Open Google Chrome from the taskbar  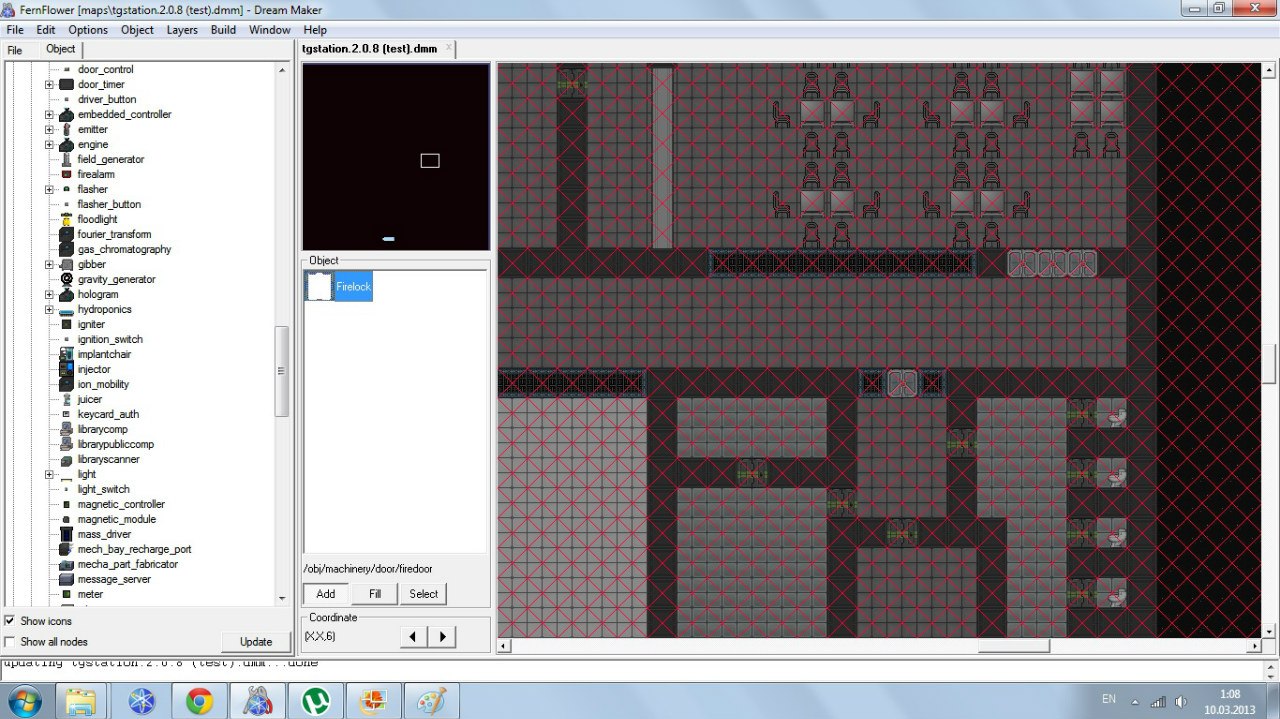click(x=199, y=701)
